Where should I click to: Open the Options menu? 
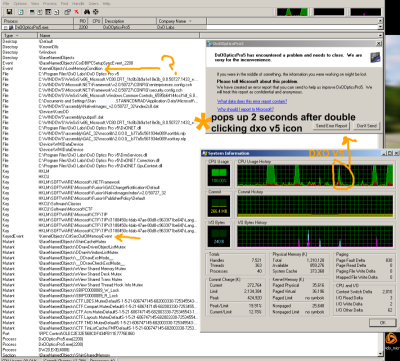pos(20,3)
